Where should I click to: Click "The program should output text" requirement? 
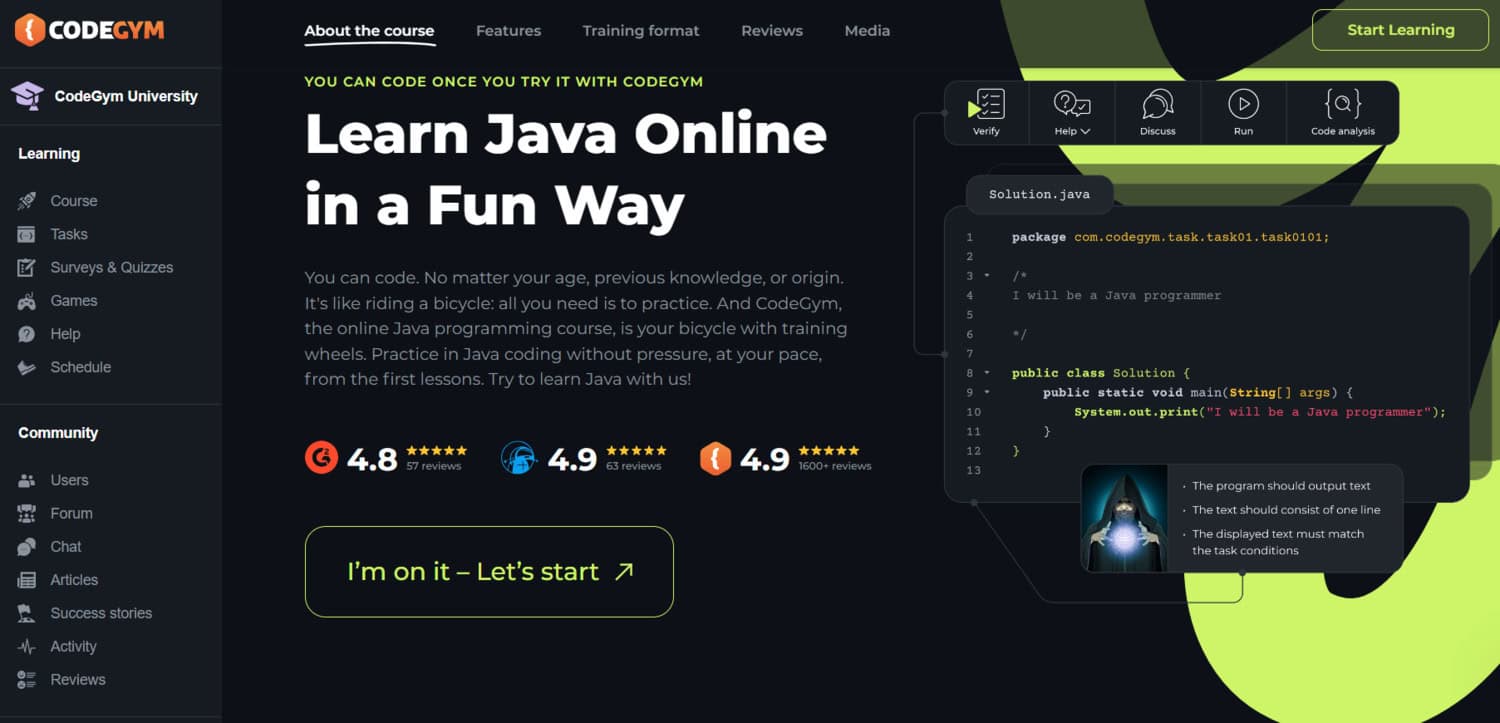(x=1281, y=486)
